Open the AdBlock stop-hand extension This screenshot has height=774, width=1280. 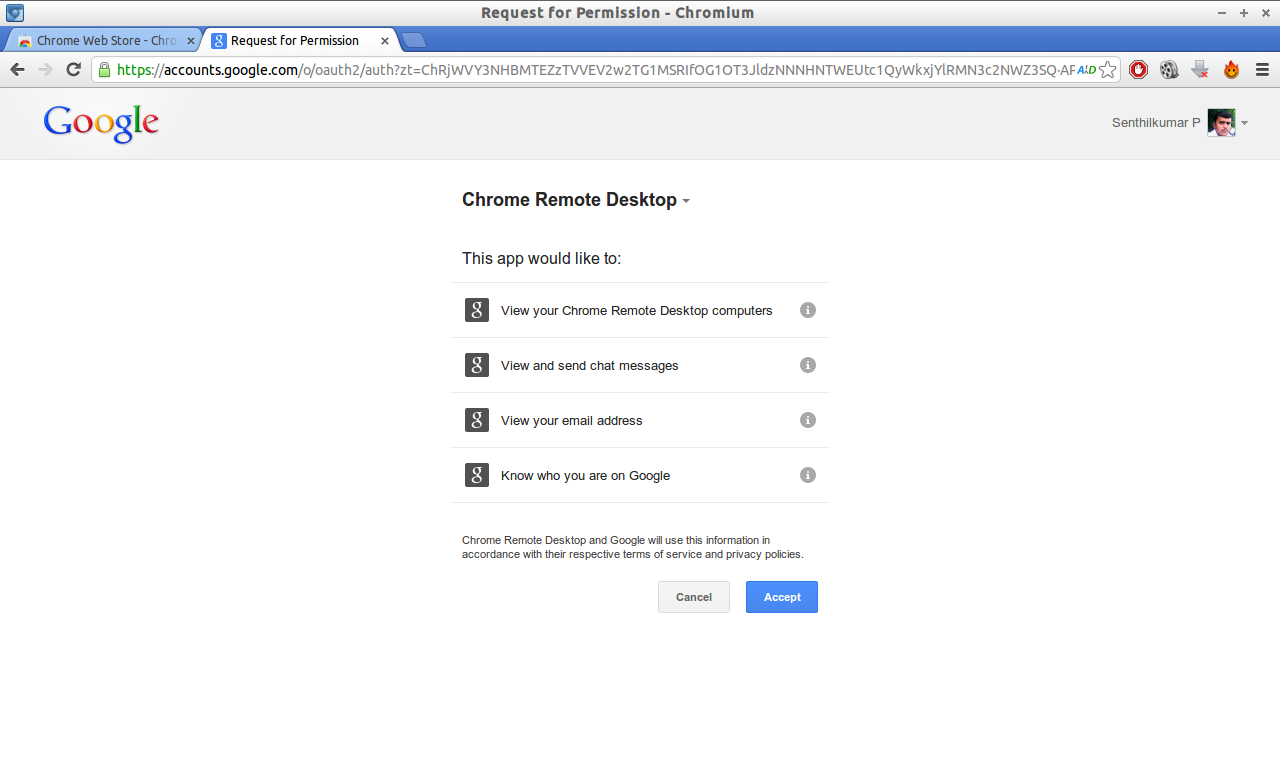point(1138,70)
